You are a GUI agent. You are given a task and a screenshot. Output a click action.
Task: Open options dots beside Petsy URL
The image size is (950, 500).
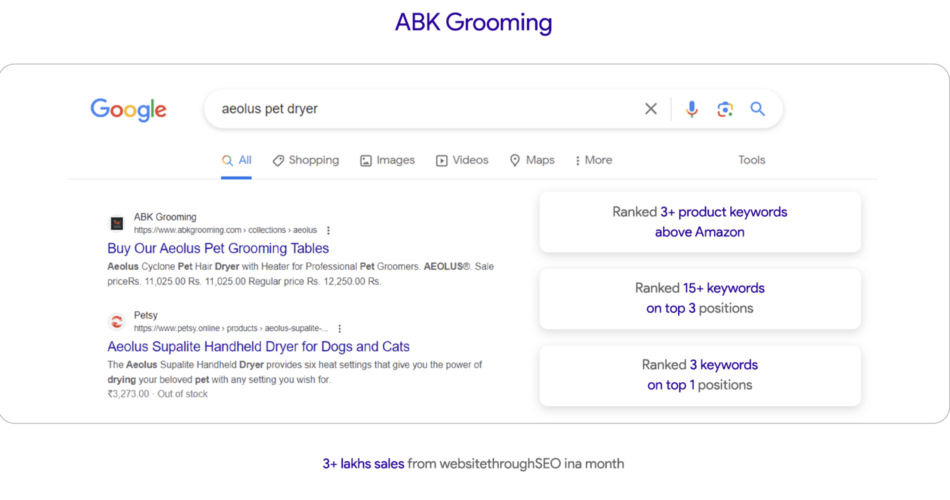pos(339,328)
